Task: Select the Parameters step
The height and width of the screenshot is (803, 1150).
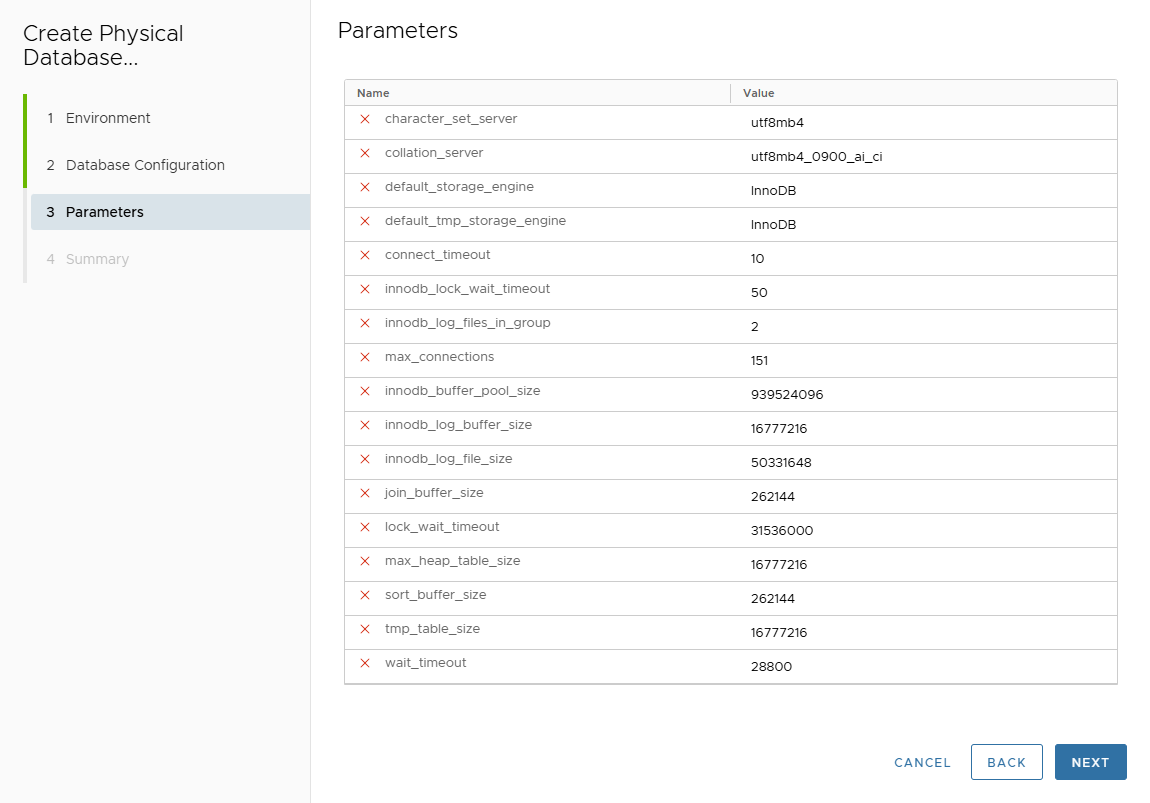Action: tap(105, 211)
